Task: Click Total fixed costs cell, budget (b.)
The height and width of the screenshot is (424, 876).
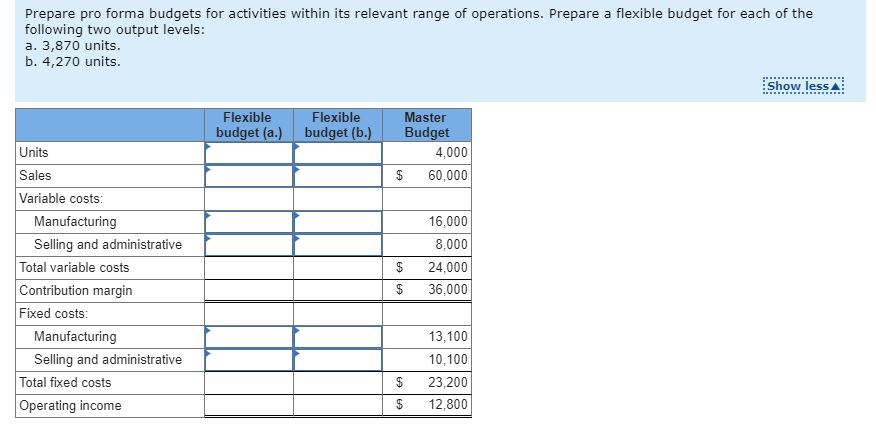Action: click(x=338, y=383)
